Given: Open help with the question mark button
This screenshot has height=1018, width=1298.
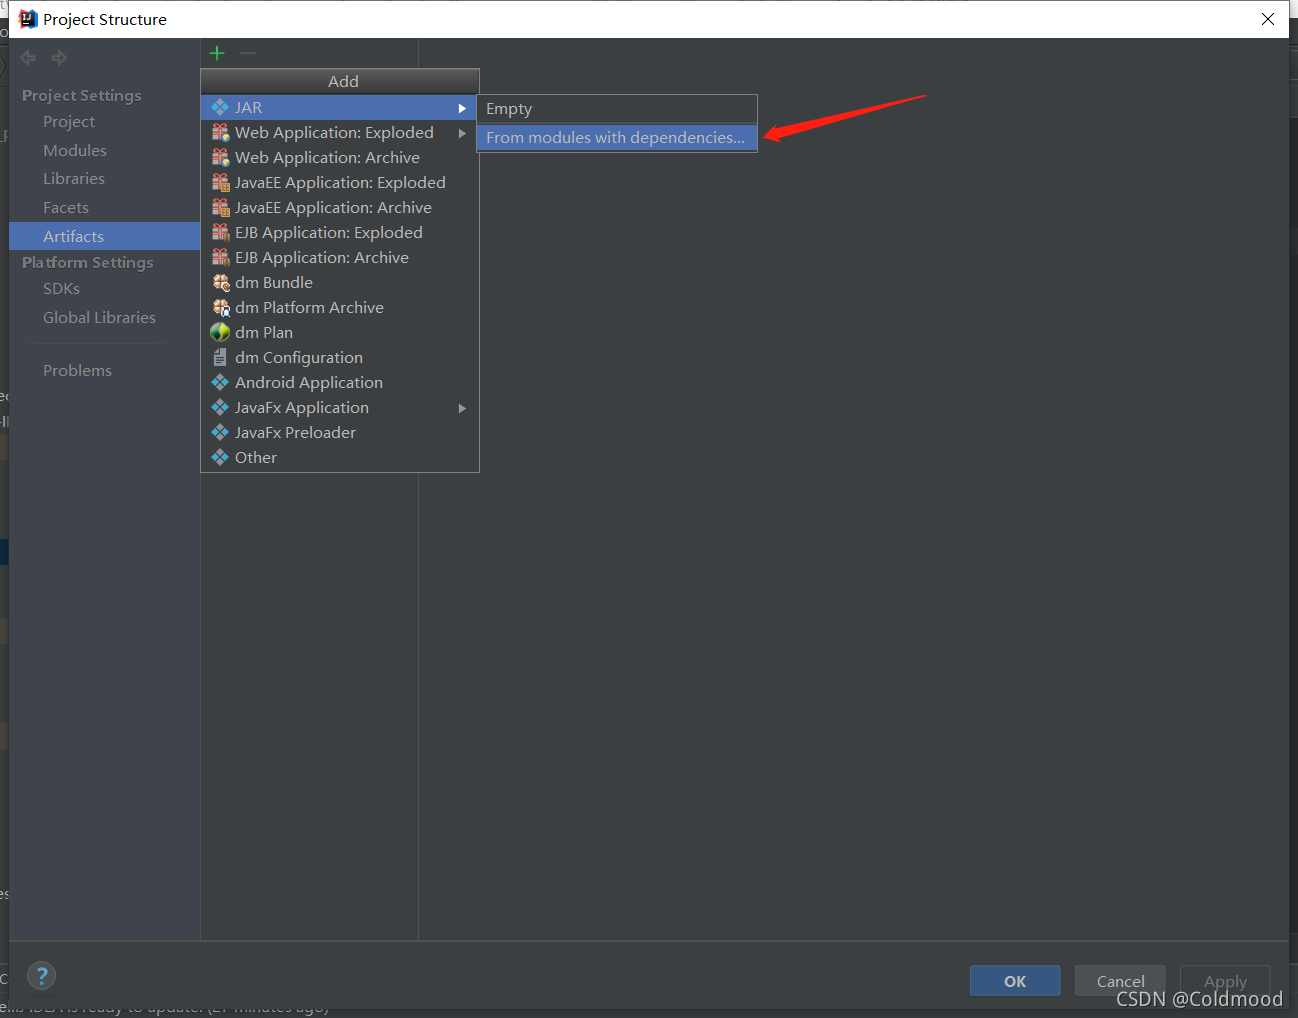Looking at the screenshot, I should pos(41,976).
